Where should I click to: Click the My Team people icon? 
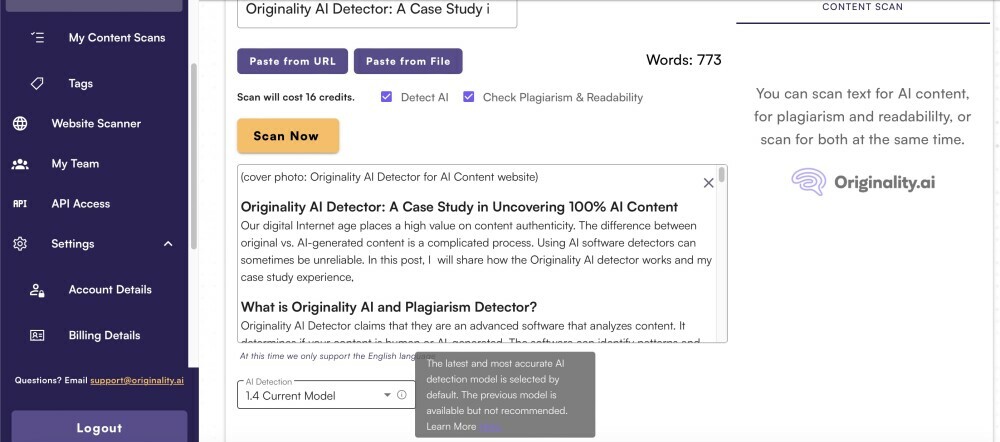[20, 164]
